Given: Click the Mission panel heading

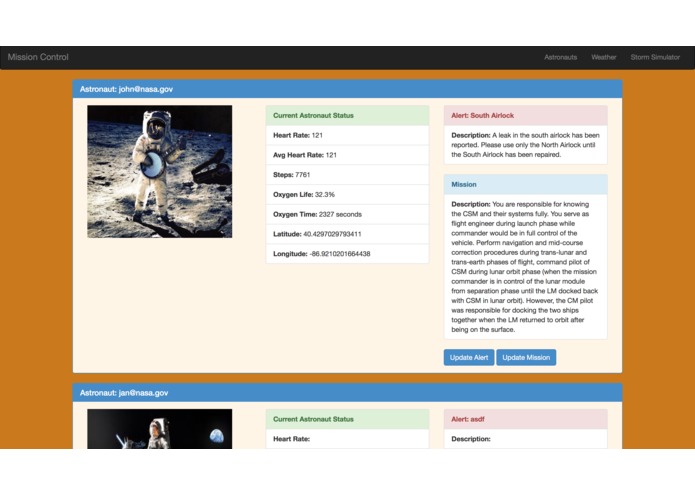Looking at the screenshot, I should point(526,185).
